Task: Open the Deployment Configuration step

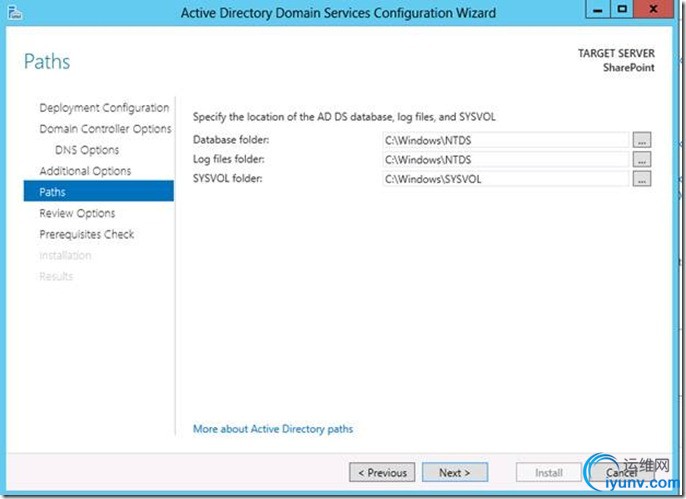Action: [x=104, y=108]
